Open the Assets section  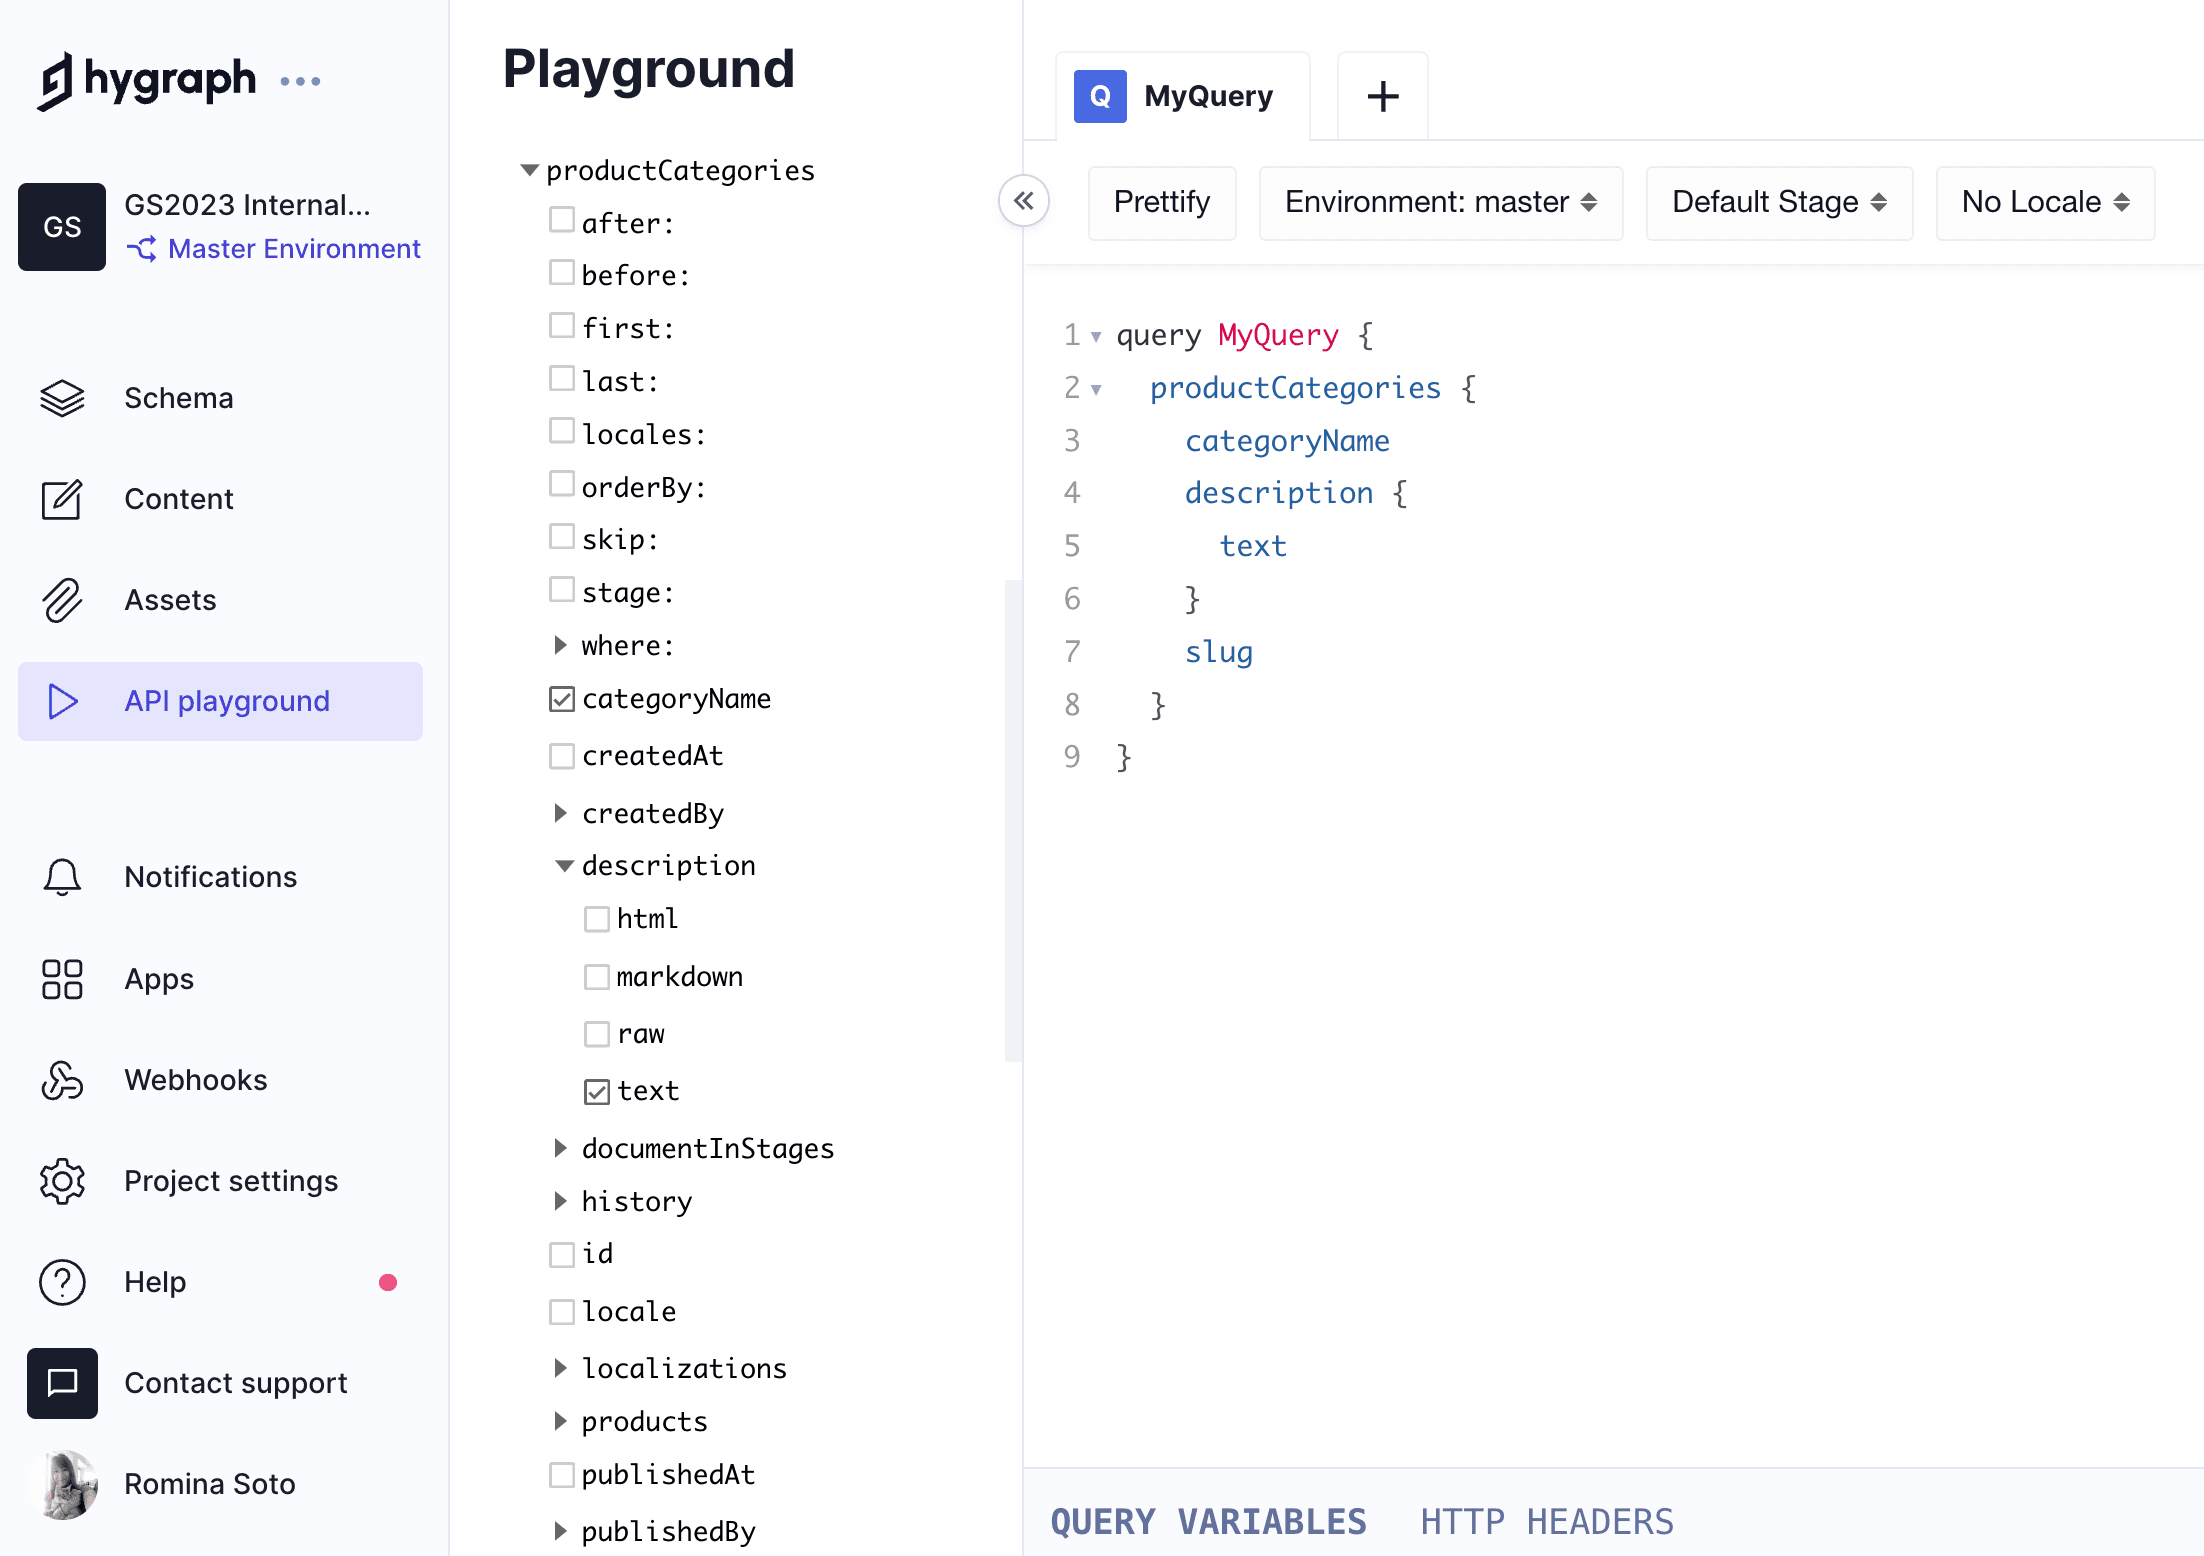tap(170, 600)
